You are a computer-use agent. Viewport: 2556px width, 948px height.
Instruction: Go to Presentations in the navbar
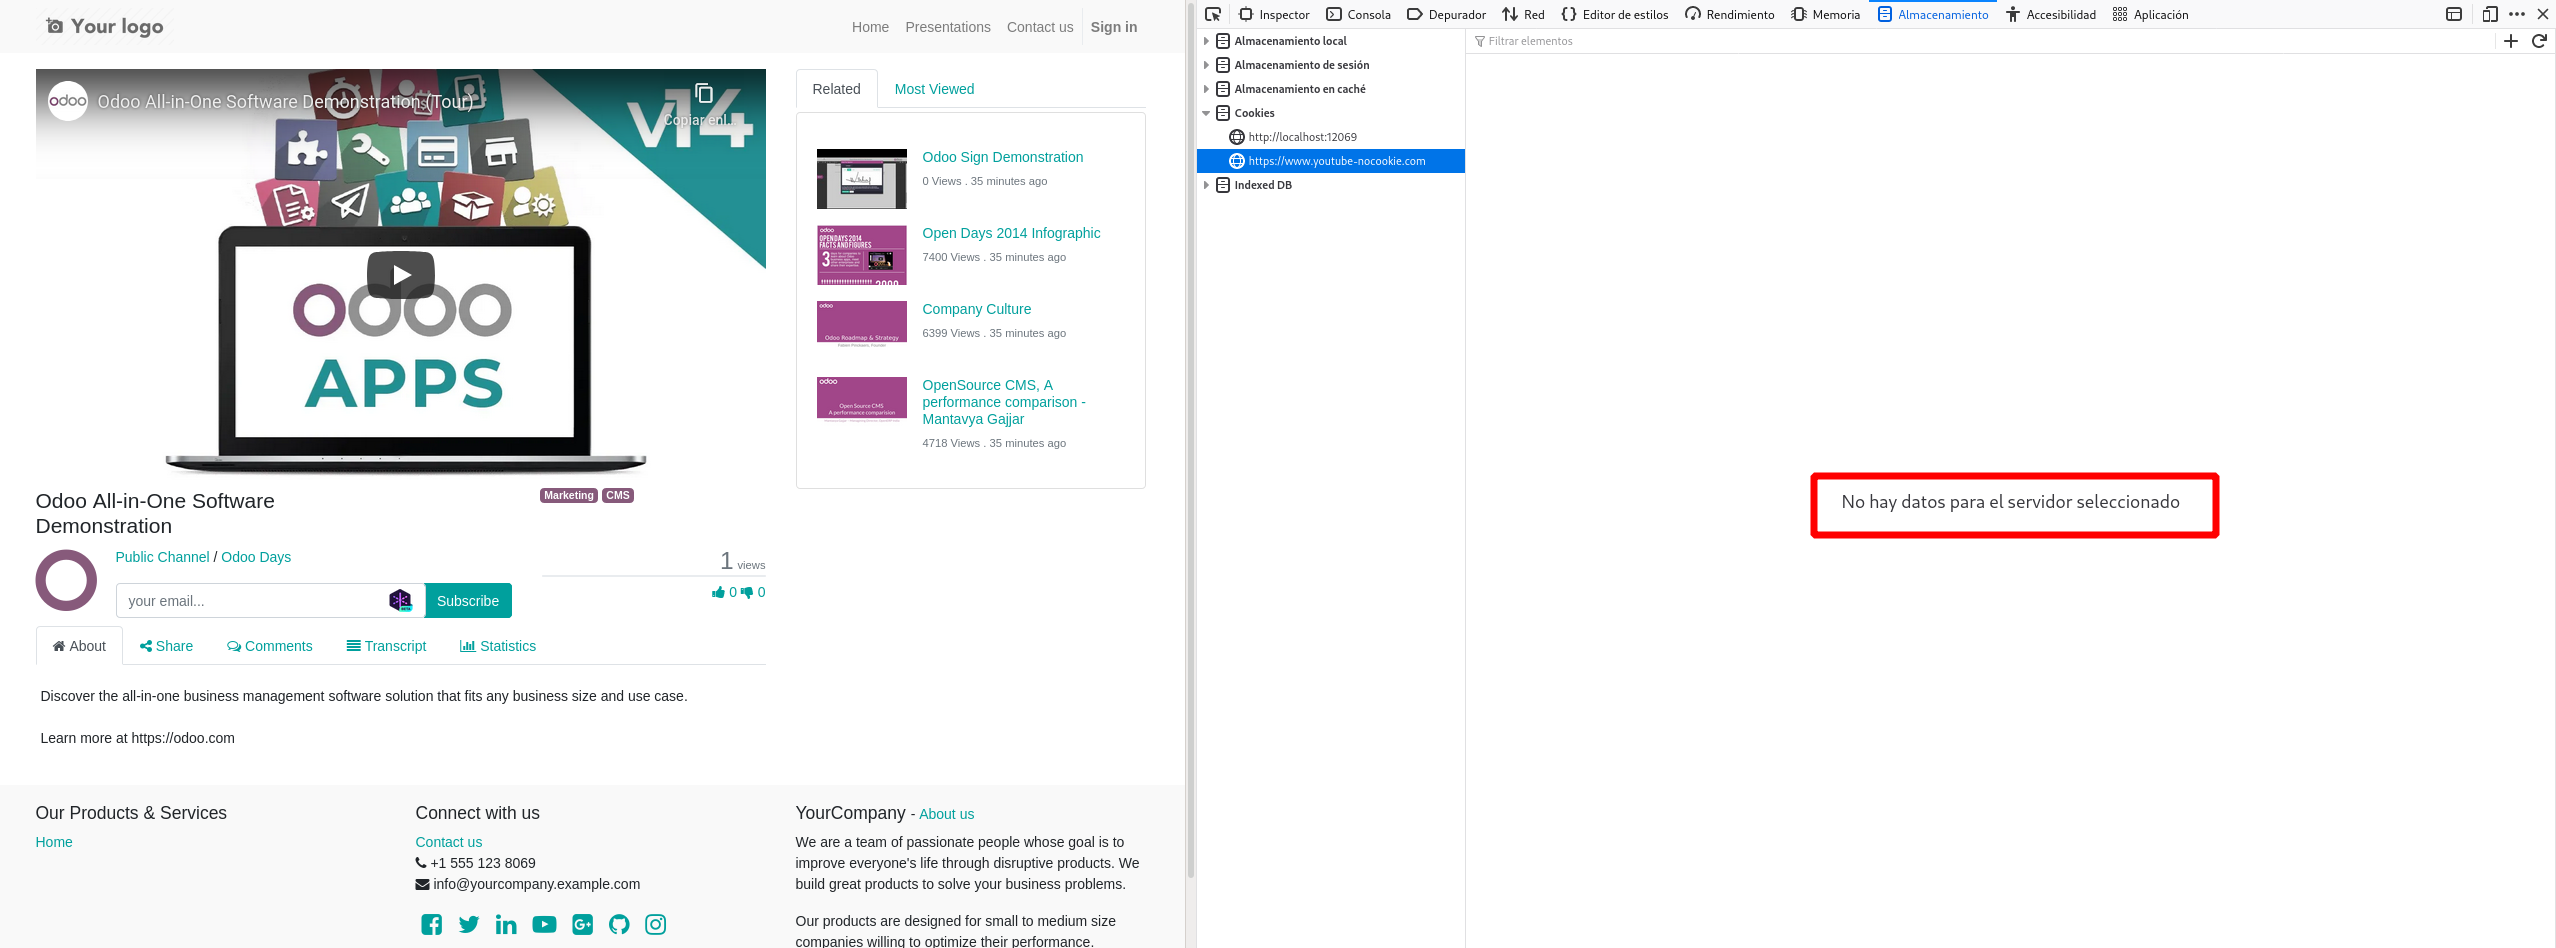tap(948, 27)
